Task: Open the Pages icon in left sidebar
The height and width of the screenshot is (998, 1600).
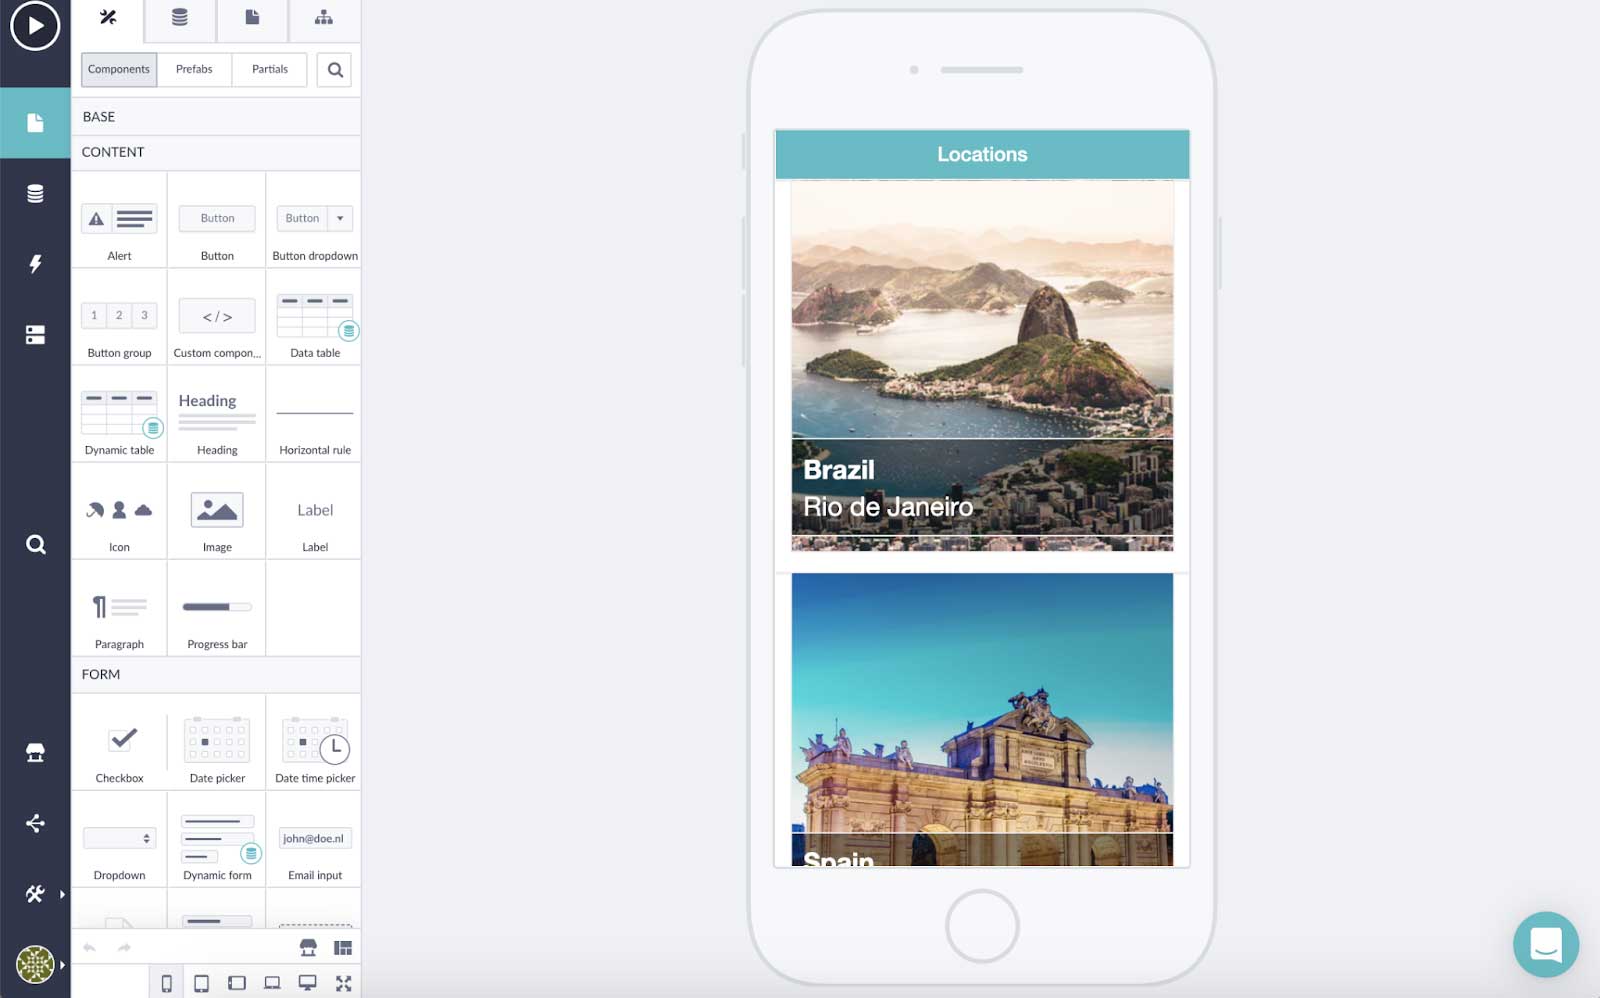Action: point(35,123)
